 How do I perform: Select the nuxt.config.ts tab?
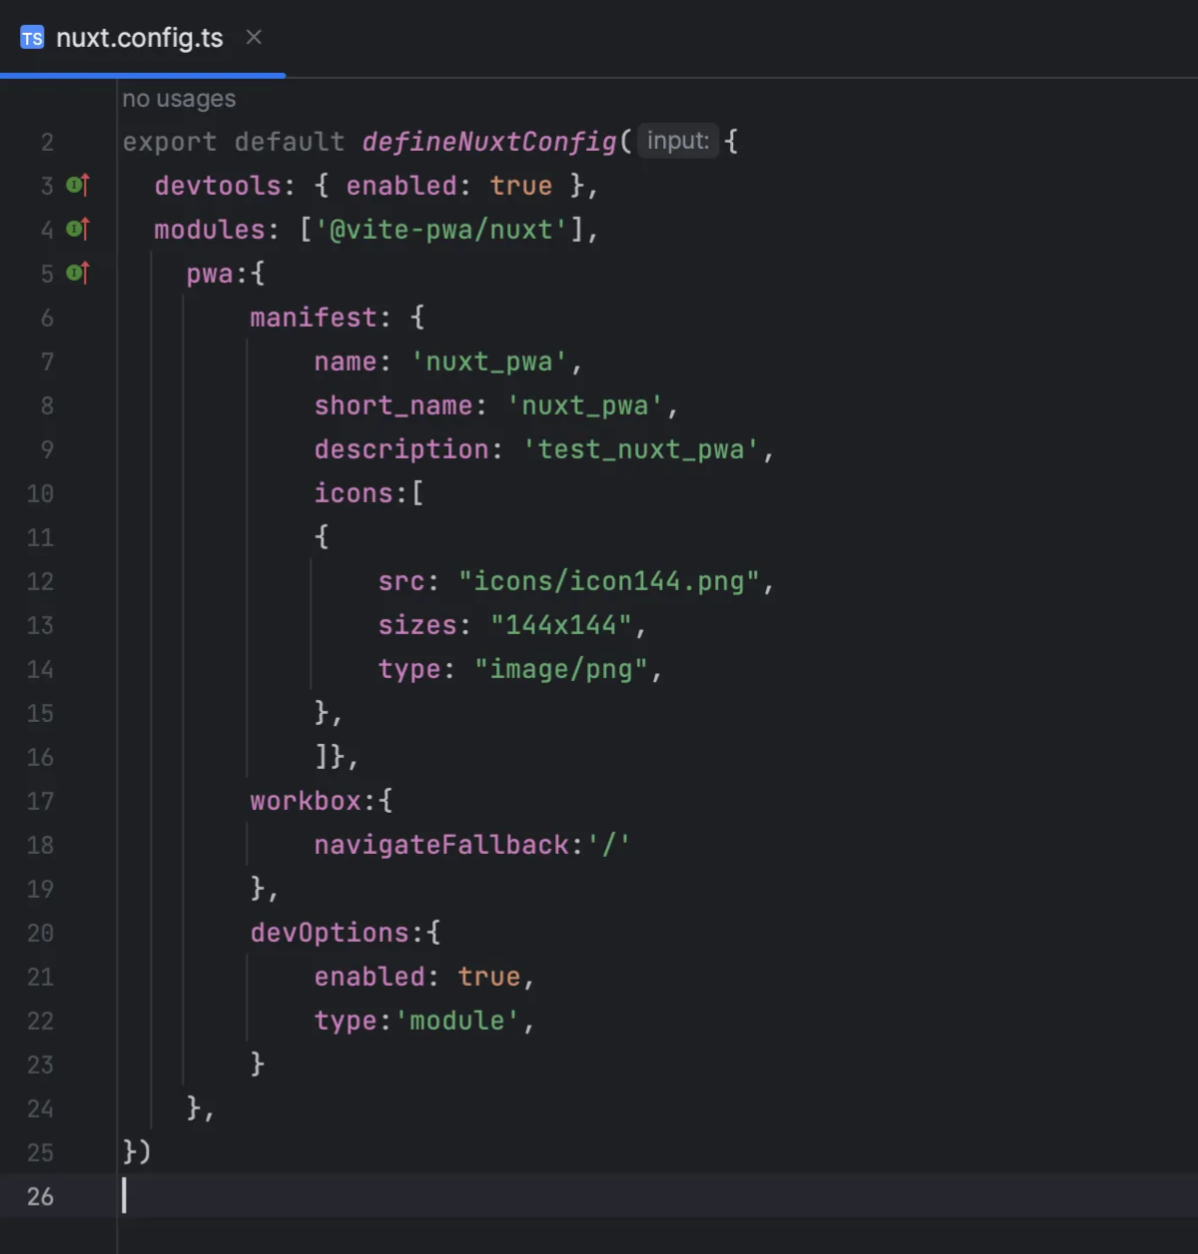[140, 37]
